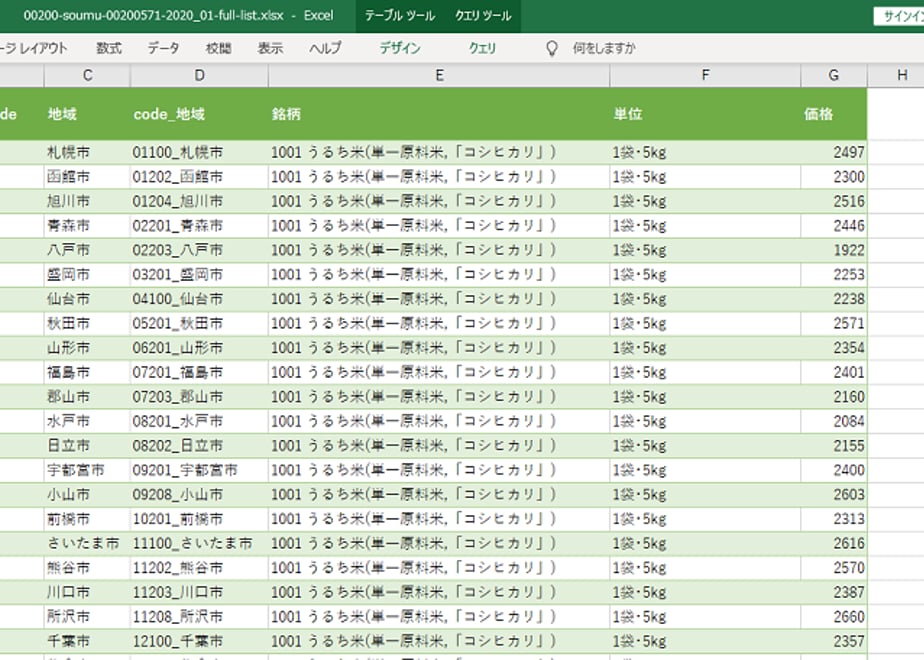Viewport: 924px width, 660px height.
Task: Select the price cell 1922
Action: (834, 250)
